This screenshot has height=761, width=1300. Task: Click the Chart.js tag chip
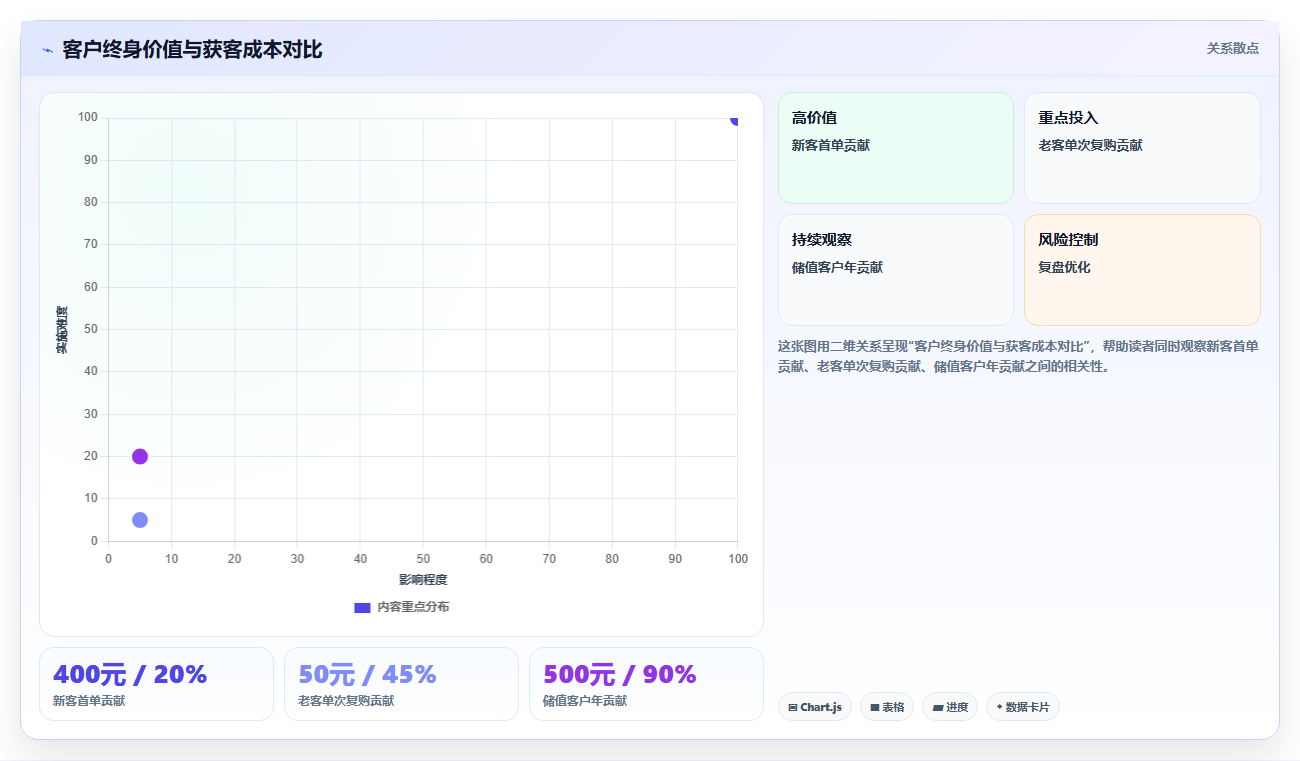coord(815,707)
